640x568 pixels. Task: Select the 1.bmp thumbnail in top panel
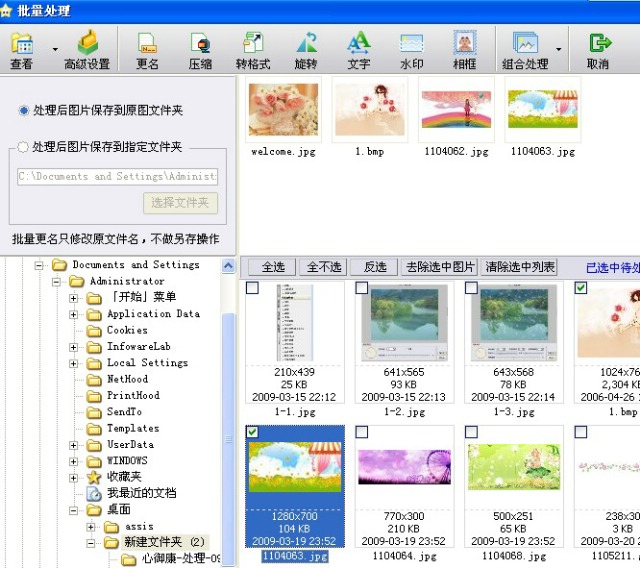point(370,109)
